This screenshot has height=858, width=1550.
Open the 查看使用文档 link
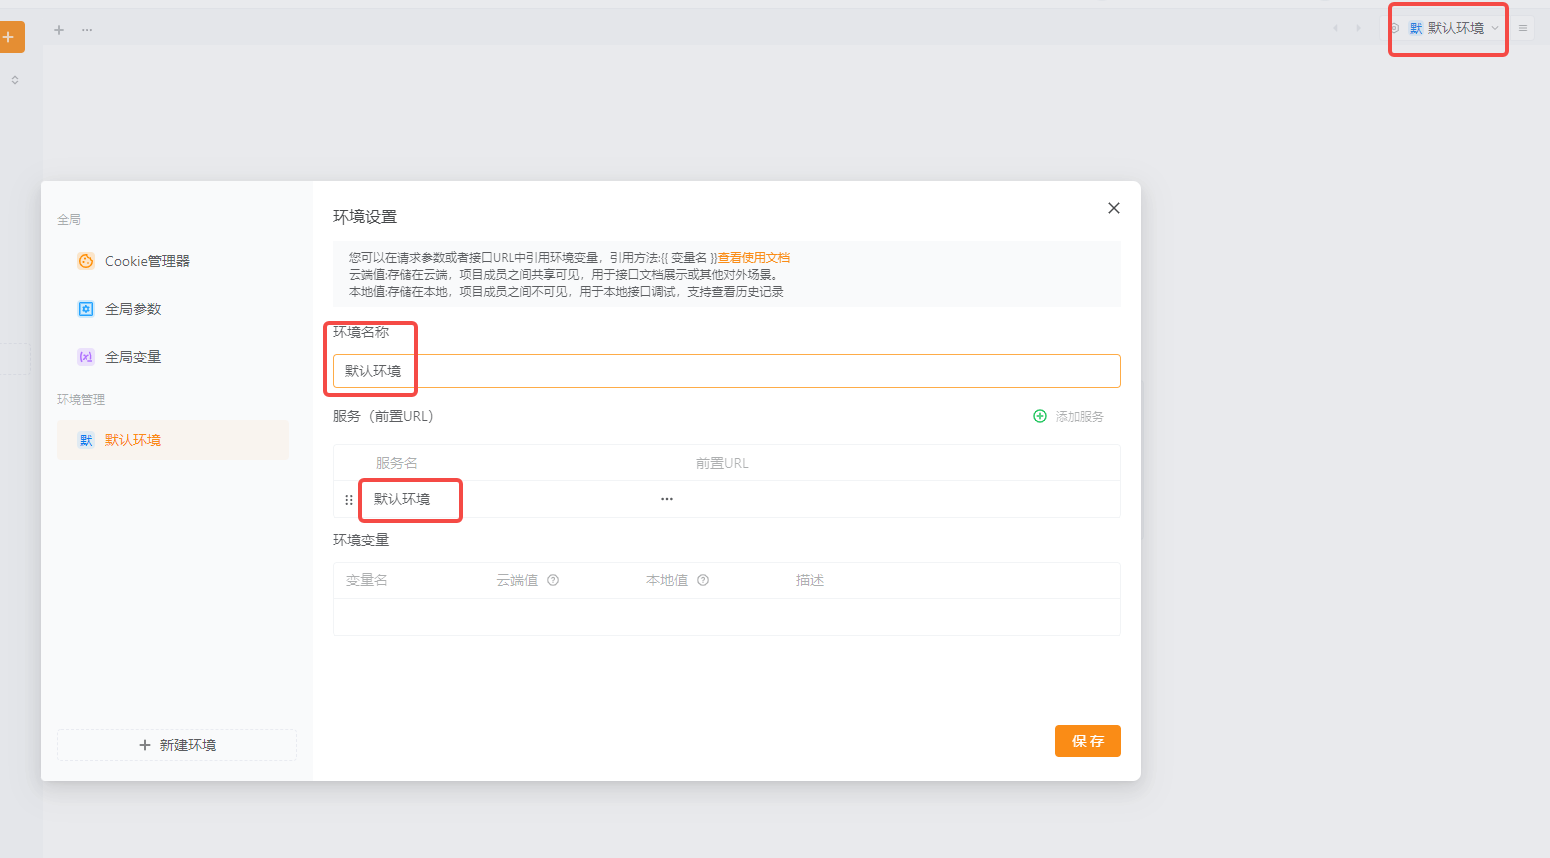coord(754,258)
